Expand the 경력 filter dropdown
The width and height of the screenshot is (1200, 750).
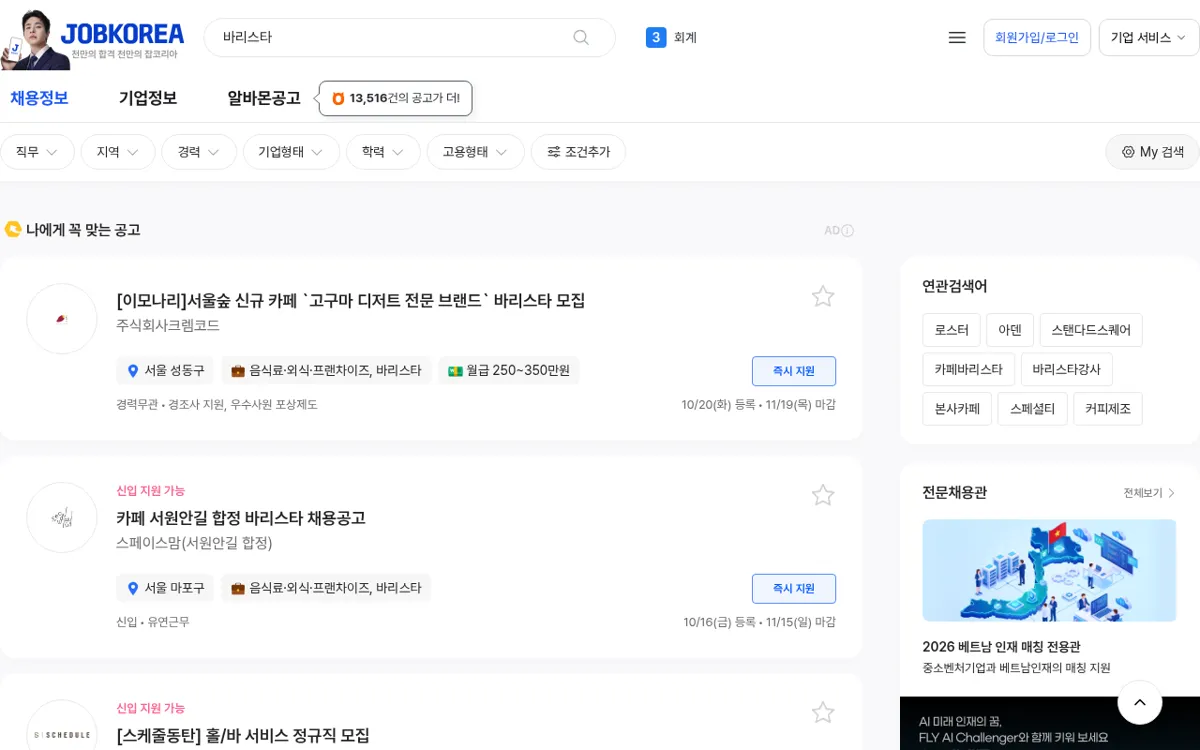coord(199,152)
